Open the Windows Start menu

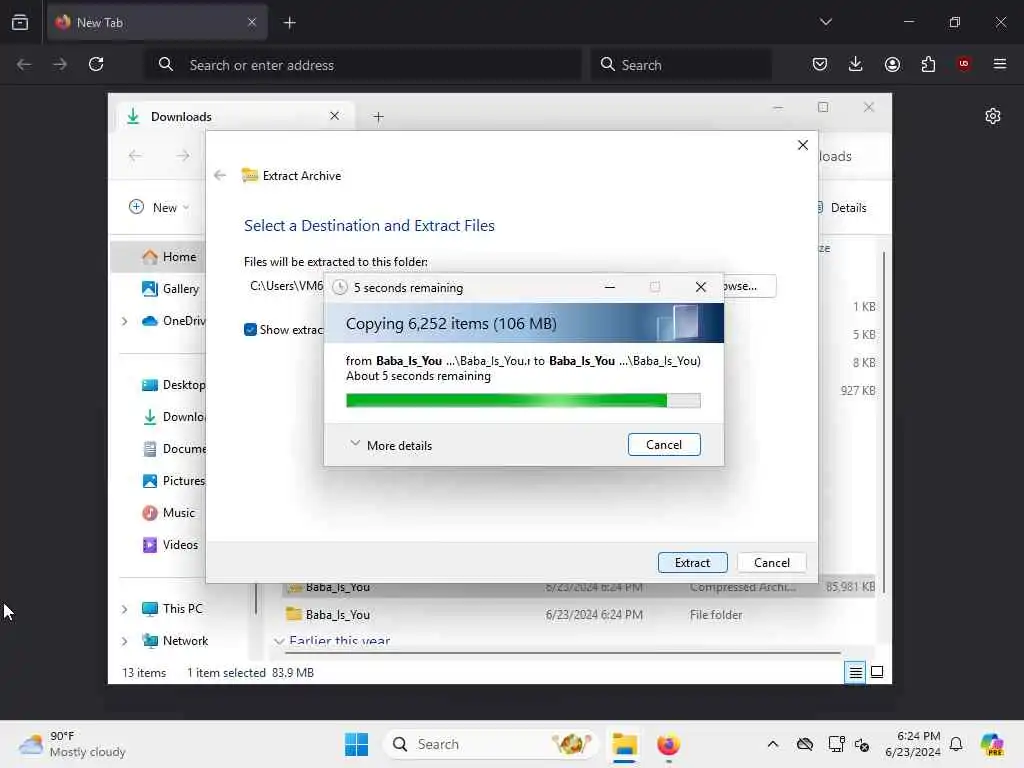click(x=356, y=744)
